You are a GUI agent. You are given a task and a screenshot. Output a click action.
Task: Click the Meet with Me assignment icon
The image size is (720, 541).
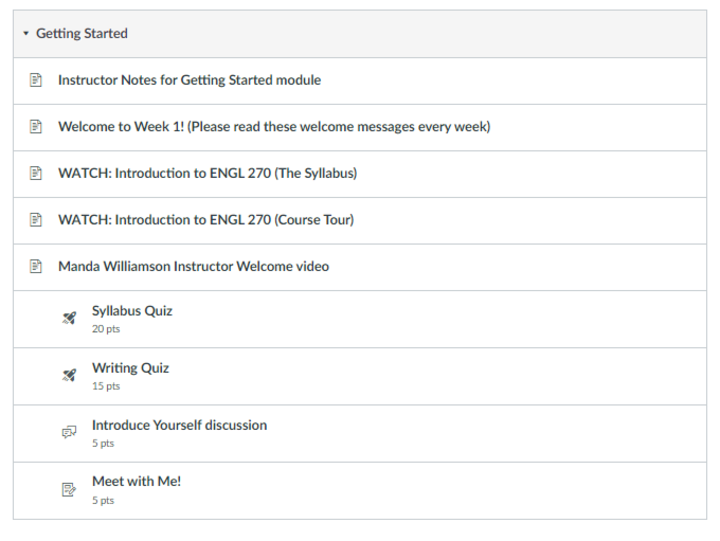coord(69,490)
